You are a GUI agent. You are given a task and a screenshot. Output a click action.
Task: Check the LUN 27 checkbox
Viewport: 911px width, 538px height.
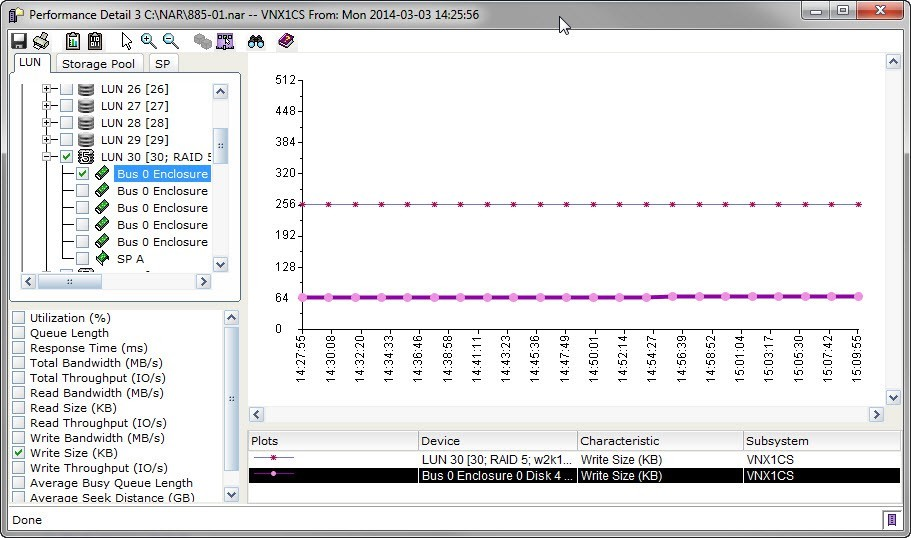(x=66, y=106)
